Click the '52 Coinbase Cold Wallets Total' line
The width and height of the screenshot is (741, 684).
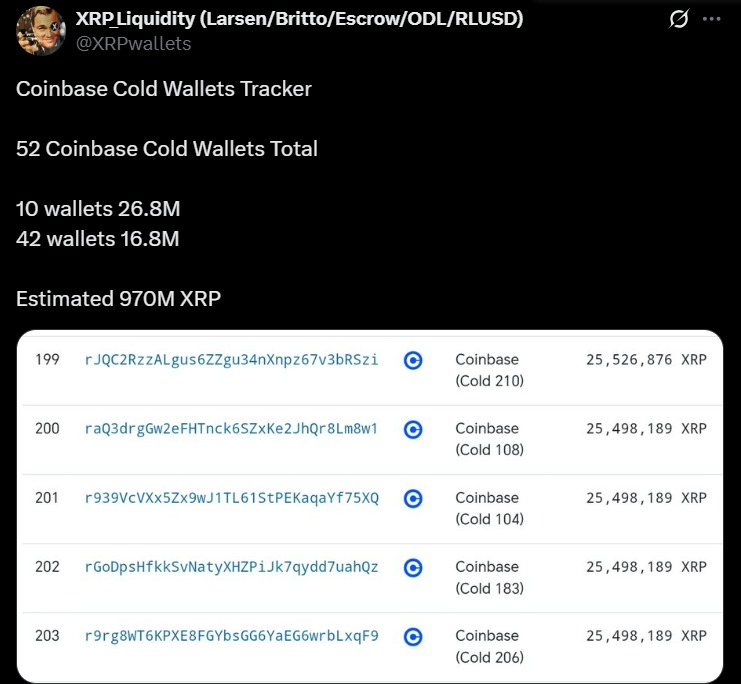tap(167, 149)
